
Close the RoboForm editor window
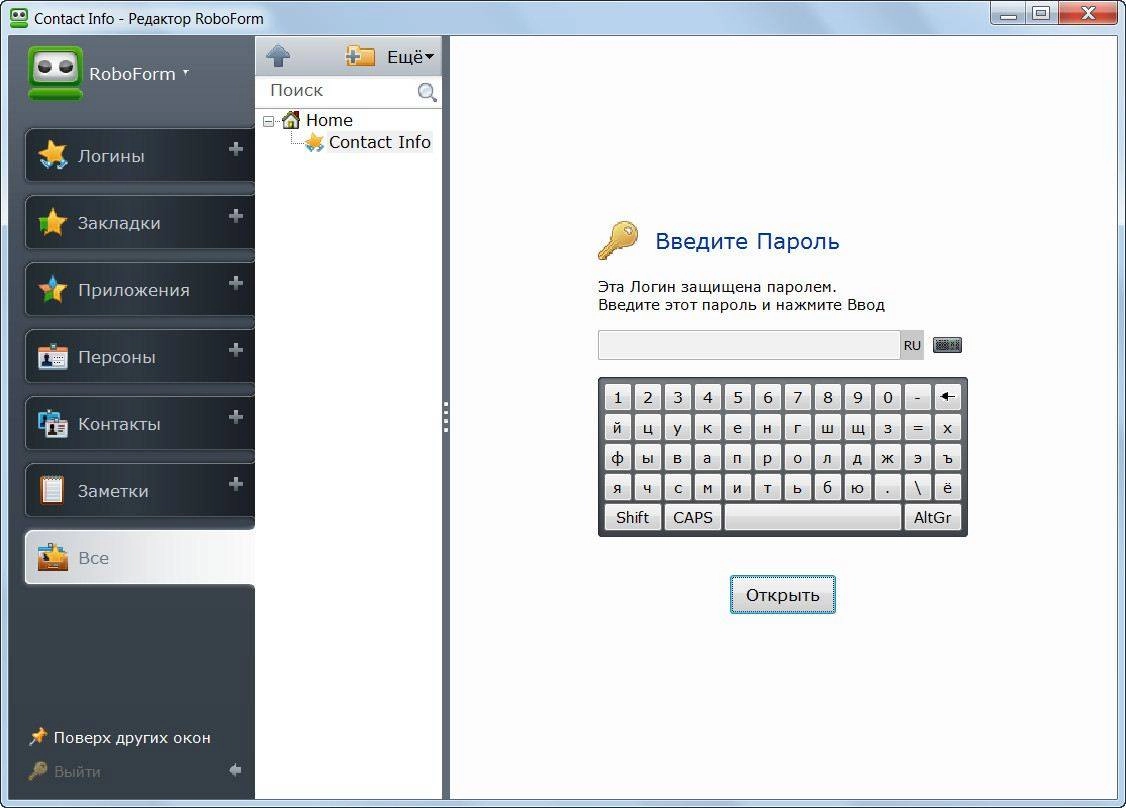pos(1087,14)
